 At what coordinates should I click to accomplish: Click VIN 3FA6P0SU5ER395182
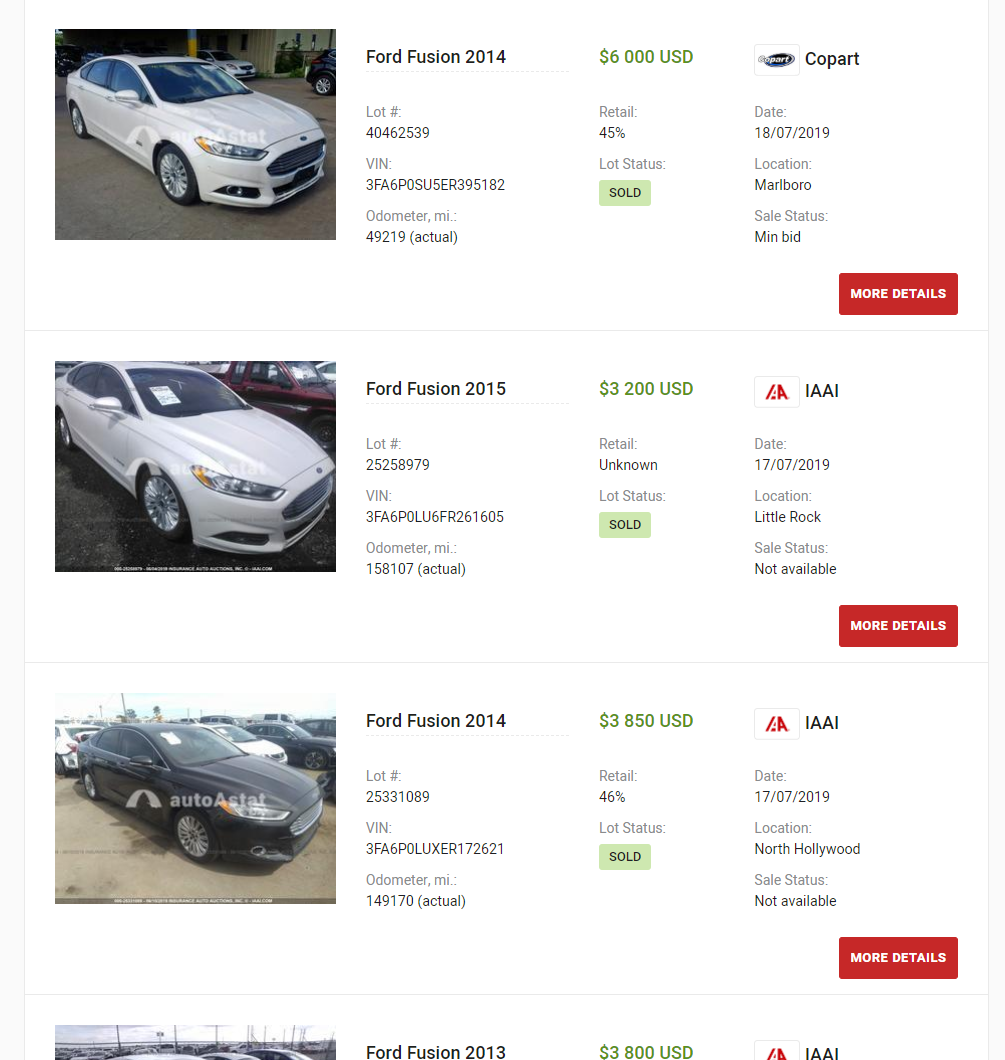tap(435, 185)
